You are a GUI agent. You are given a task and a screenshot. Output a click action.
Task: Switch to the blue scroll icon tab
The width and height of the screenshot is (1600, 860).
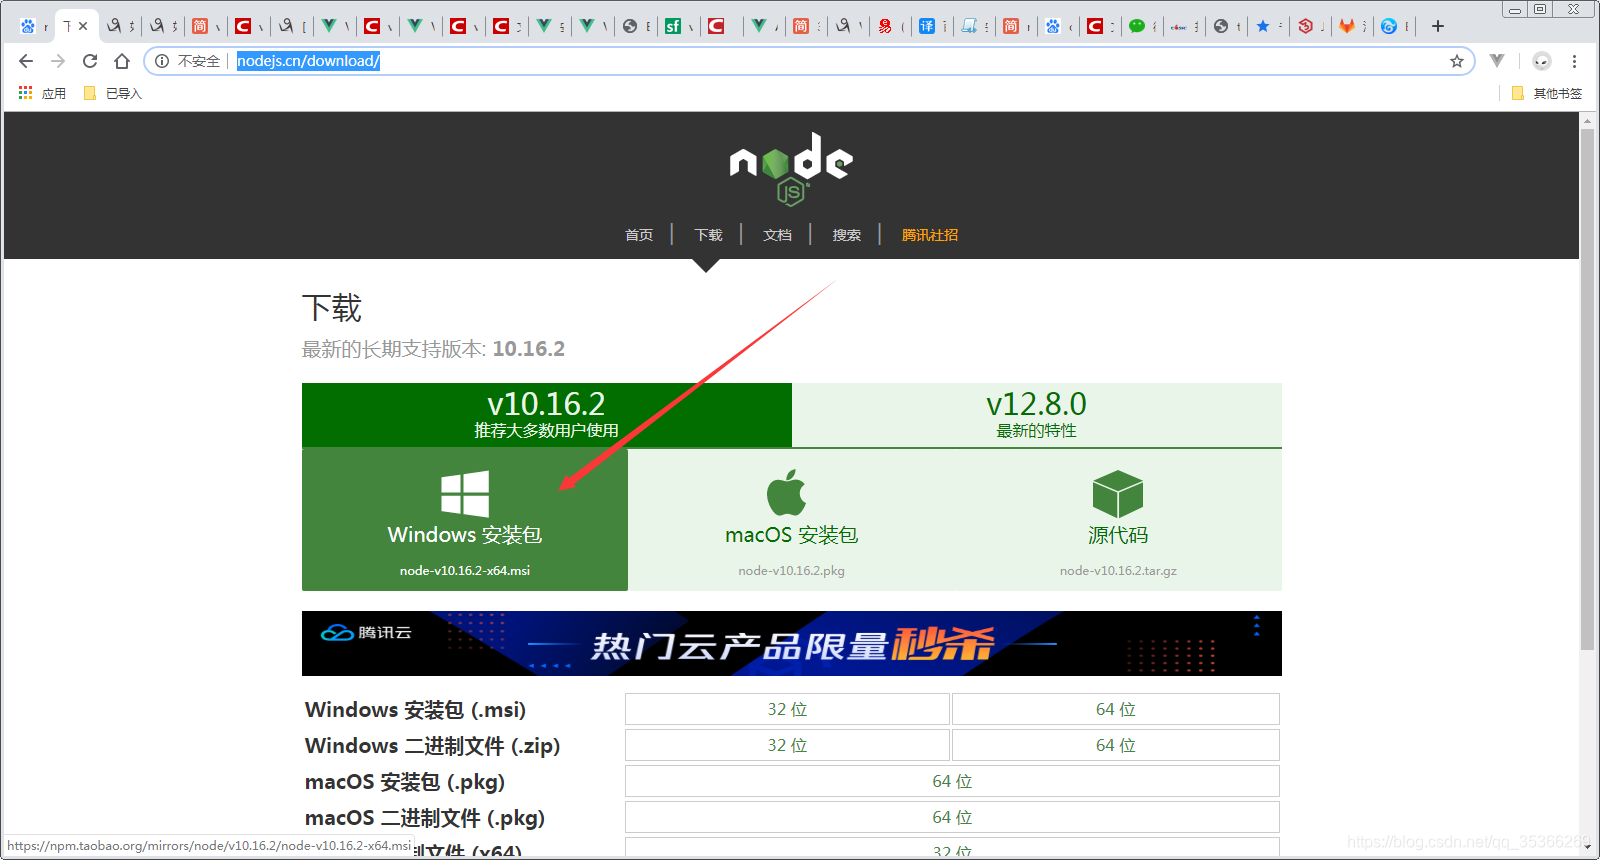(969, 26)
